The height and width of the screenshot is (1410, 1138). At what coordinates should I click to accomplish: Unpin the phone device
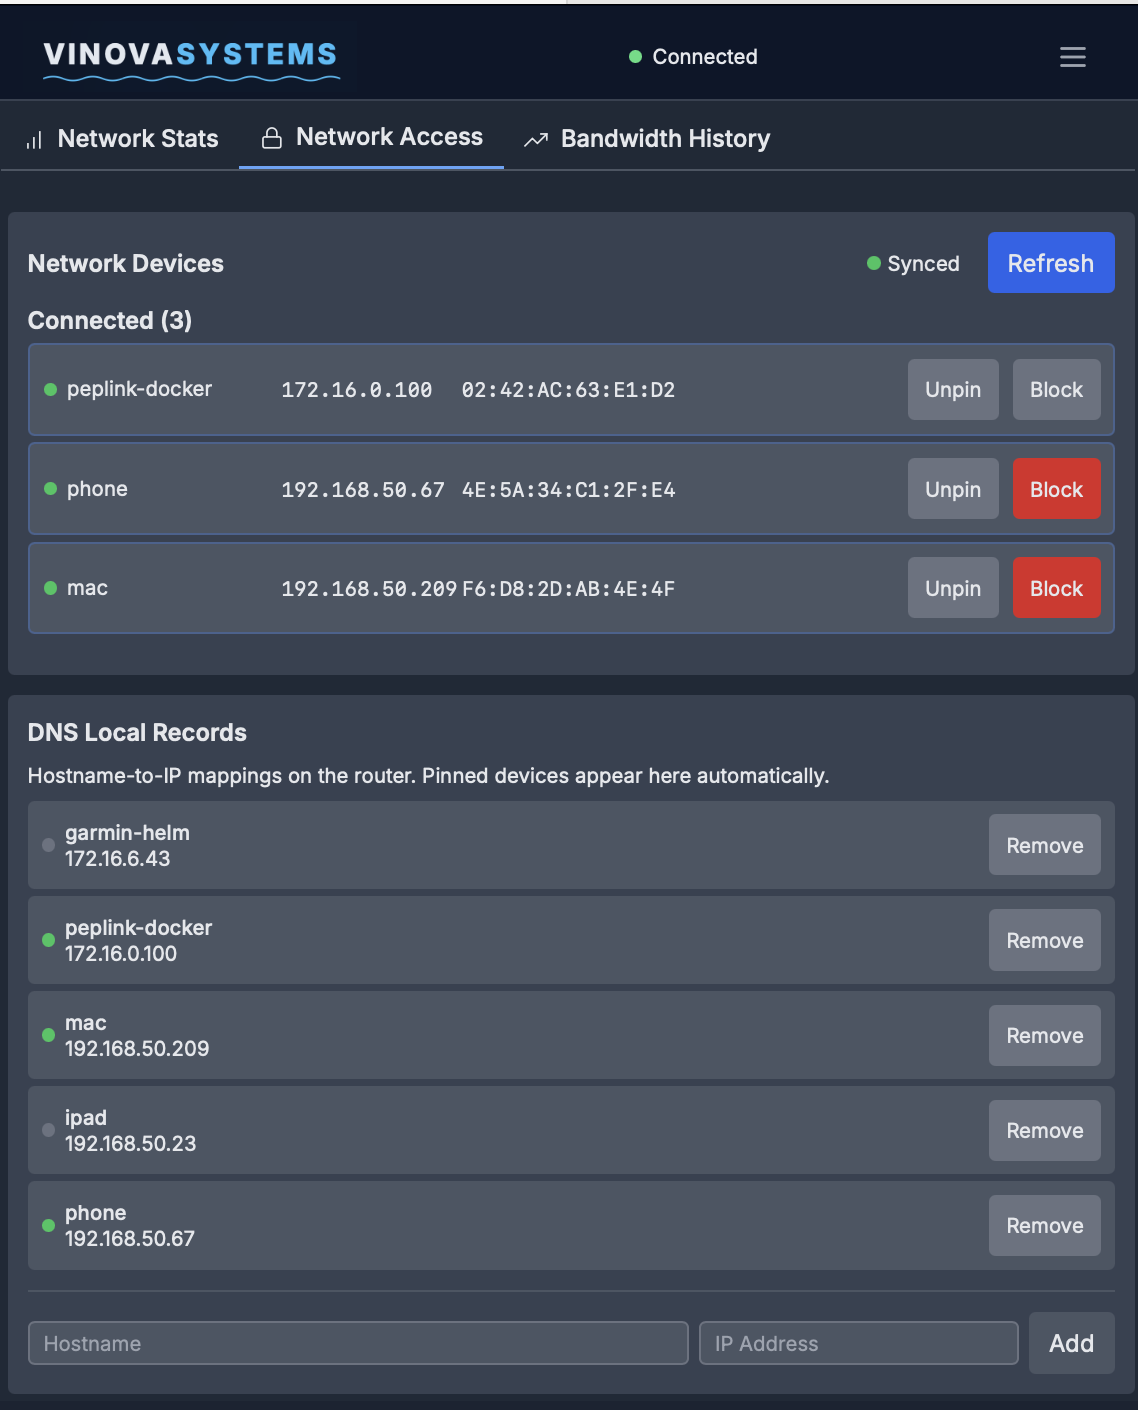tap(952, 489)
